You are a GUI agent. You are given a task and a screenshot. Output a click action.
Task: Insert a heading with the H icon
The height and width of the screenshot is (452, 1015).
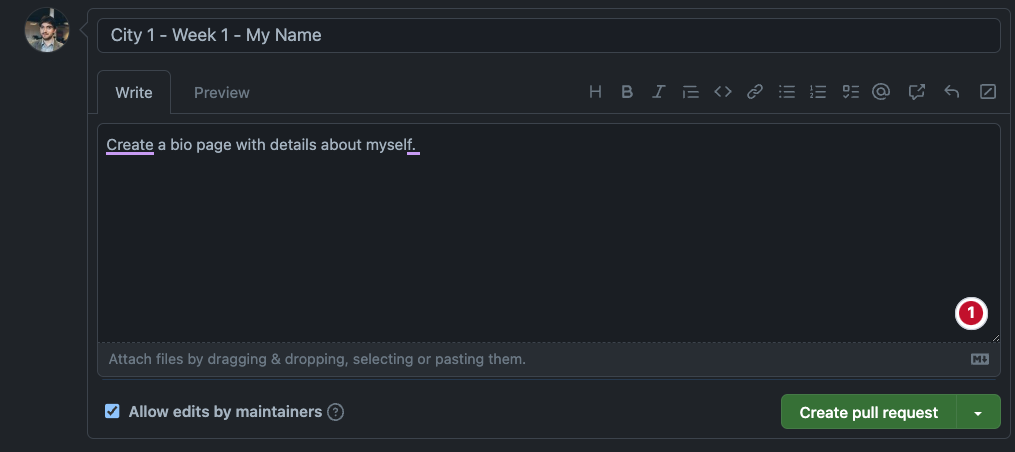click(595, 92)
